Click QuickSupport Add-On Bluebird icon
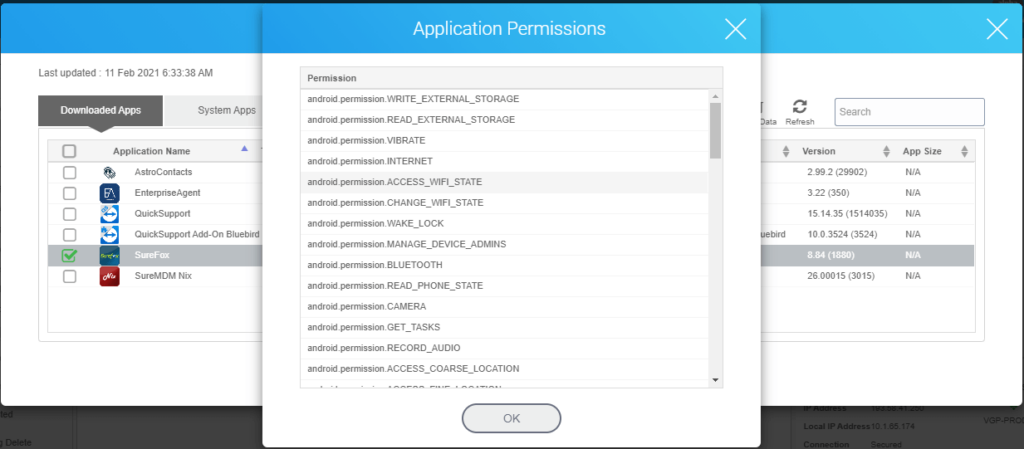The width and height of the screenshot is (1024, 449). point(109,235)
